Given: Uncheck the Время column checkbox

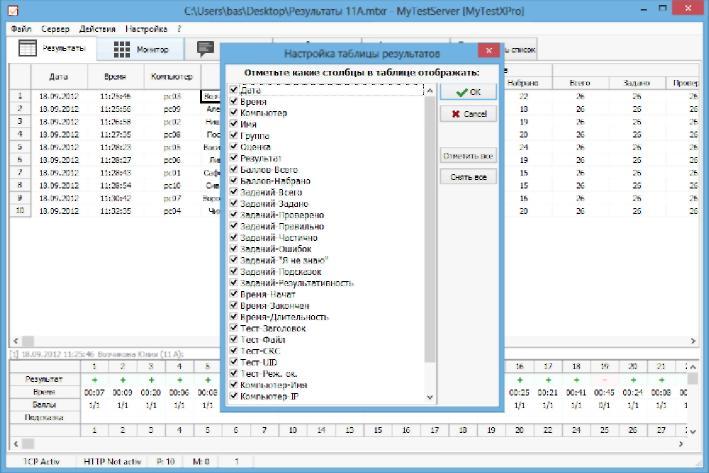Looking at the screenshot, I should (233, 101).
